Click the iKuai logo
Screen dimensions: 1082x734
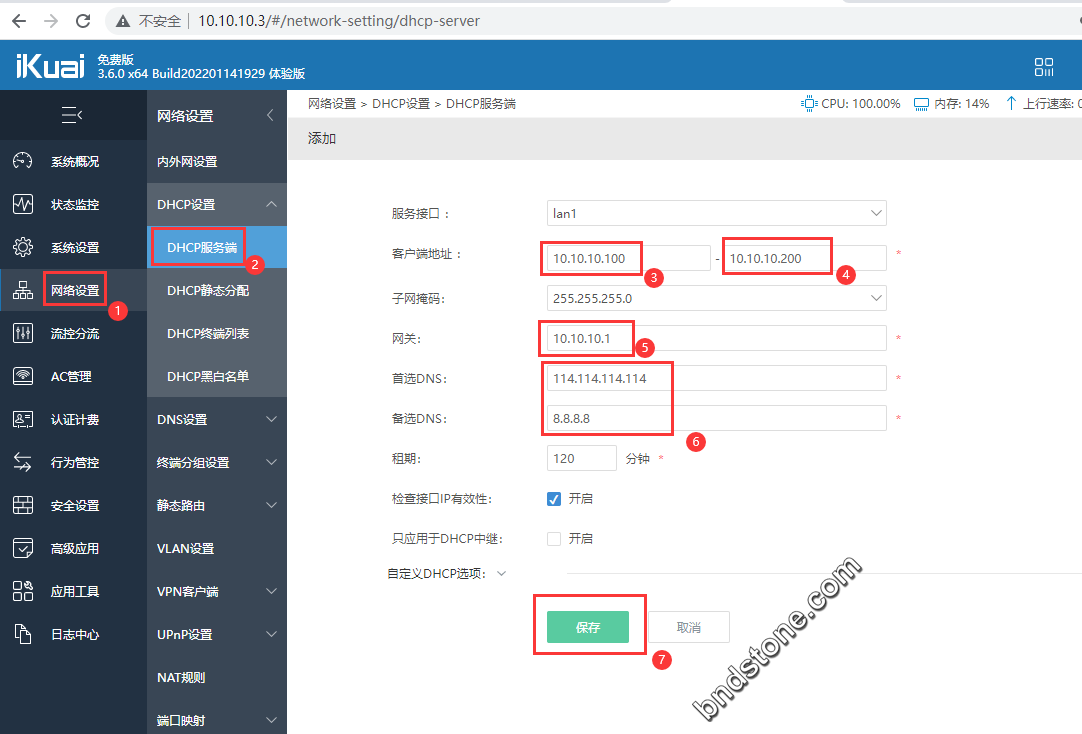50,66
